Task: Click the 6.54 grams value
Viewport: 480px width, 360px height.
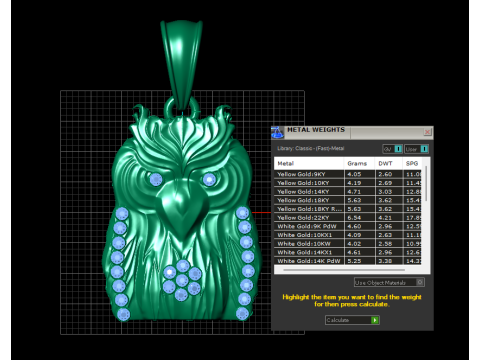Action: pyautogui.click(x=354, y=217)
